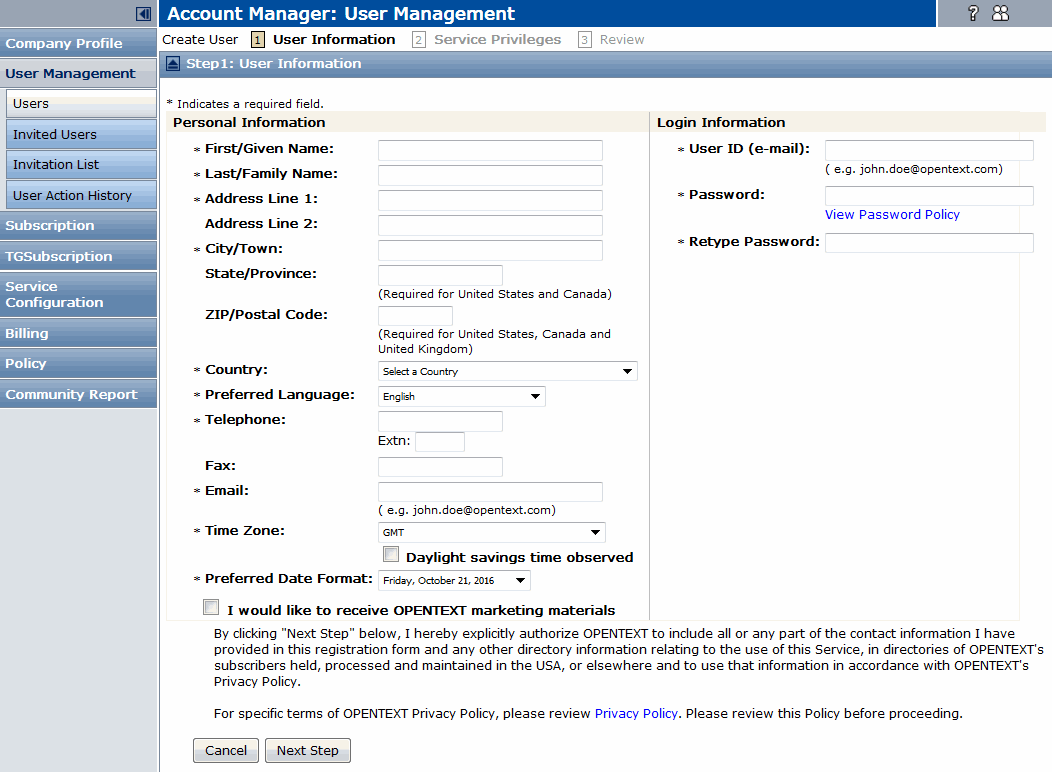
Task: Click the '(Required for United States and Canada)' hint
Action: 494,294
